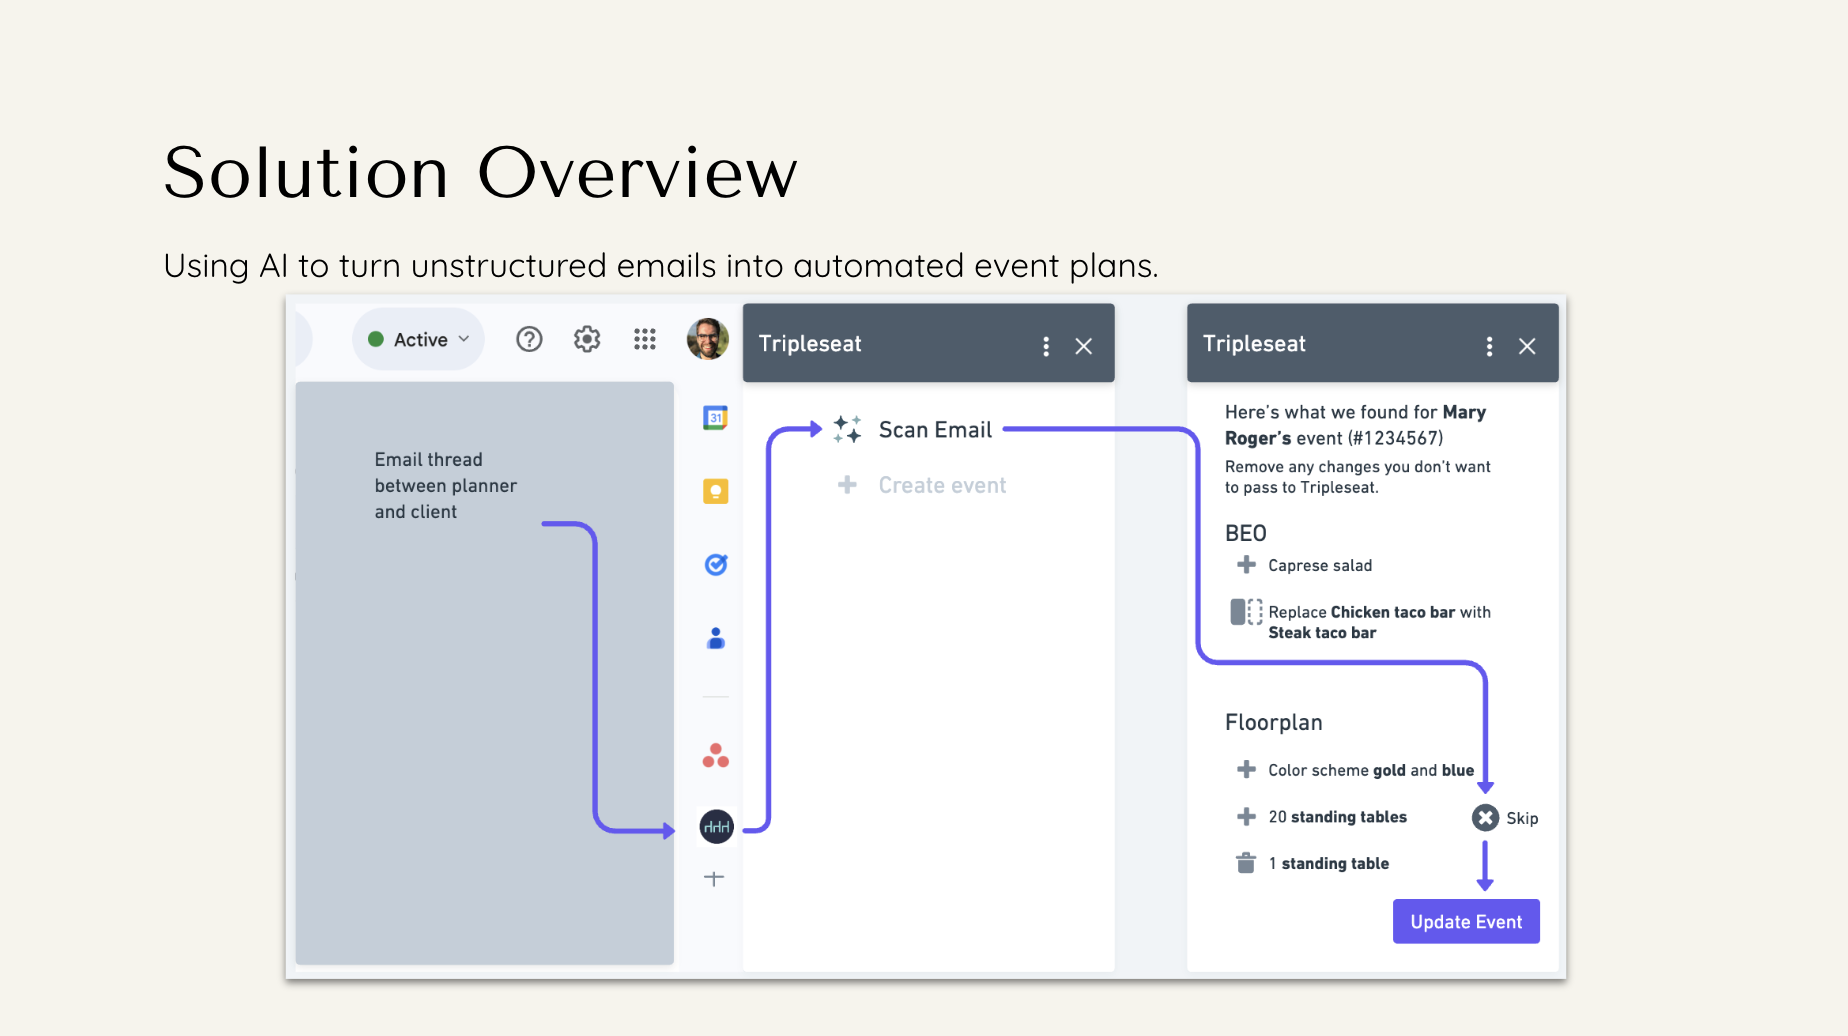Screen dimensions: 1848x1036
Task: Click 'Email thread between planner and client' text
Action: click(446, 485)
